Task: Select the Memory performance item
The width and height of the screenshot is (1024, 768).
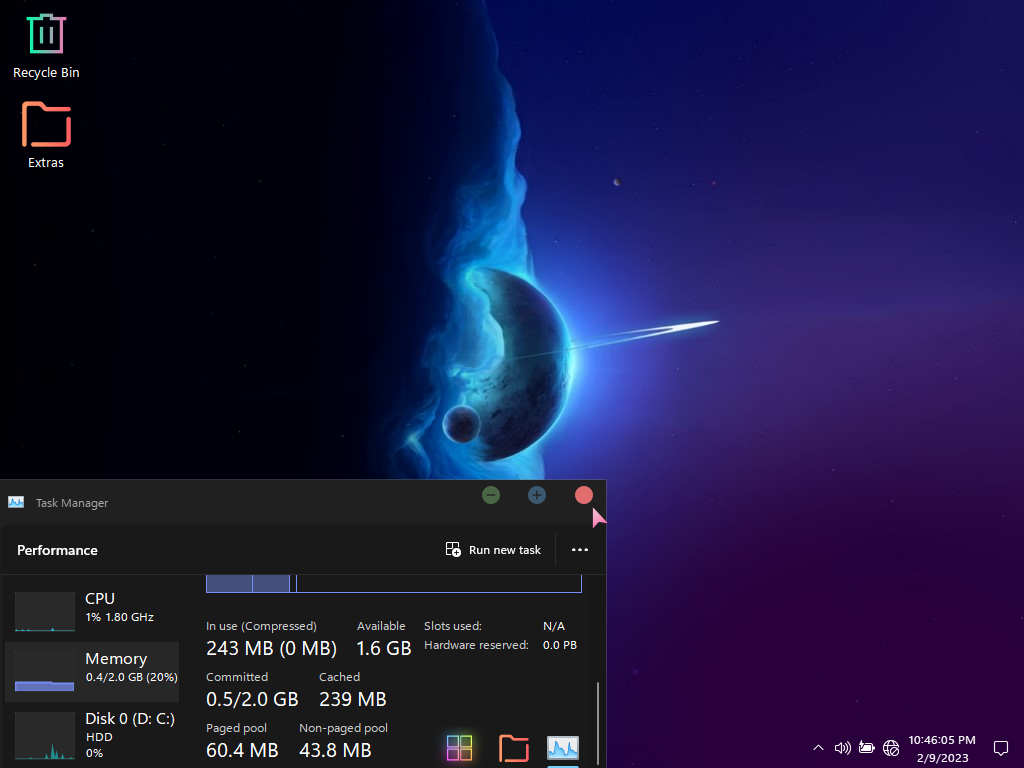Action: click(92, 671)
